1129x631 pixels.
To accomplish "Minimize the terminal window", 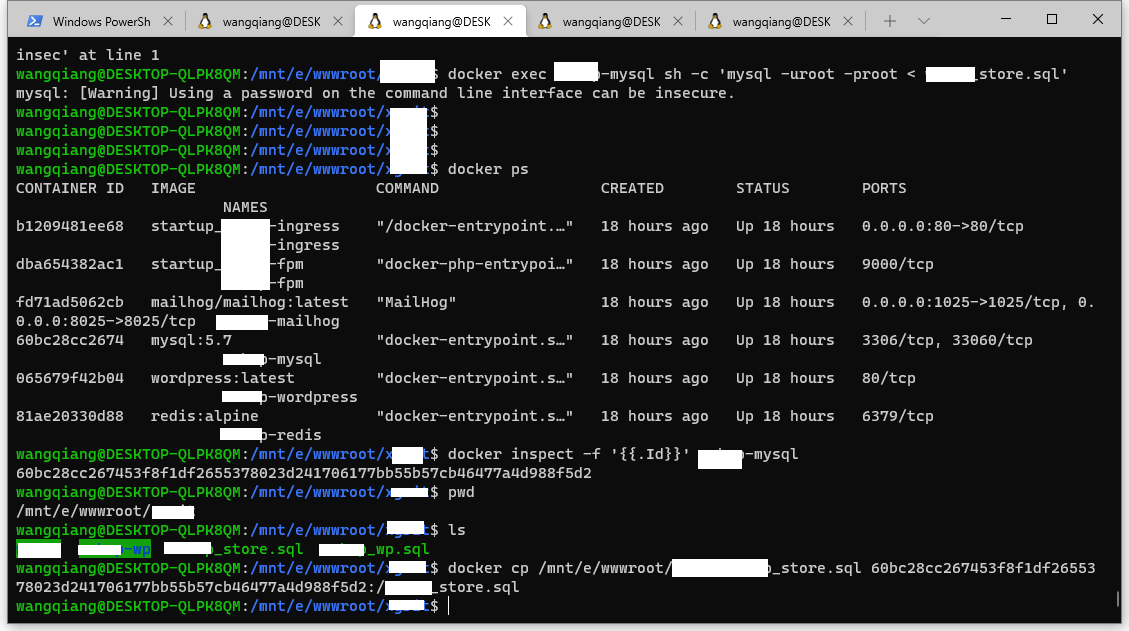I will point(1005,20).
